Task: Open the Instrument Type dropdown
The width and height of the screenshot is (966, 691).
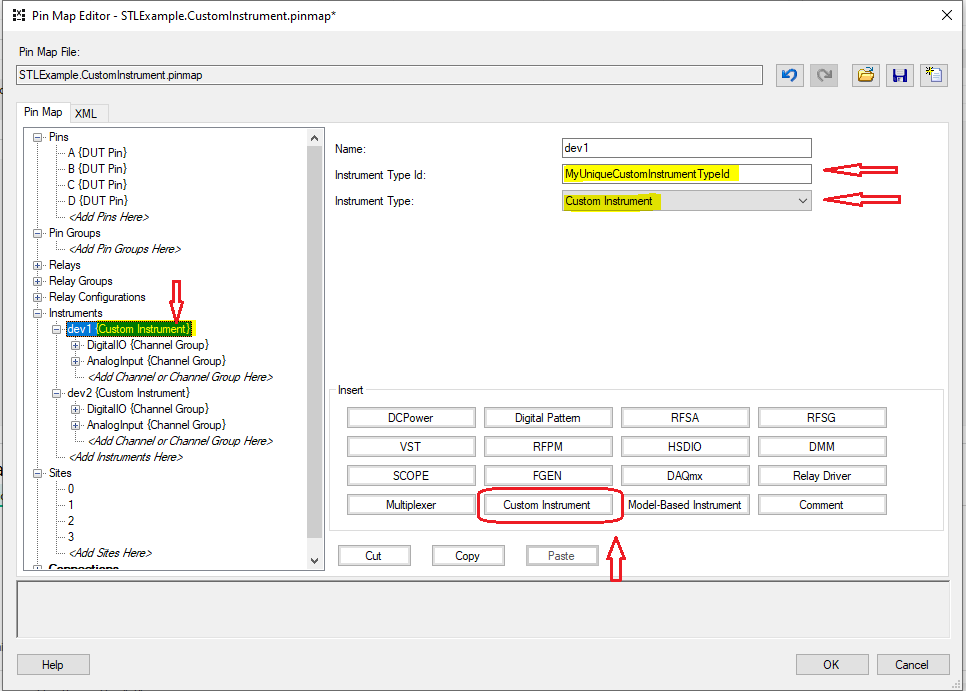Action: (802, 201)
